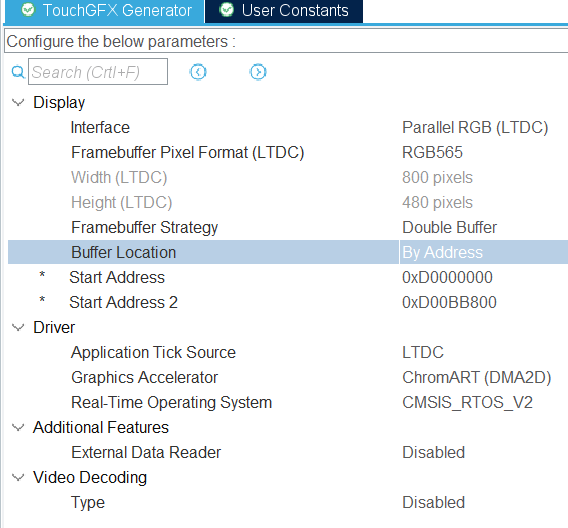Go to previous search result arrow
This screenshot has width=568, height=528.
pyautogui.click(x=198, y=72)
